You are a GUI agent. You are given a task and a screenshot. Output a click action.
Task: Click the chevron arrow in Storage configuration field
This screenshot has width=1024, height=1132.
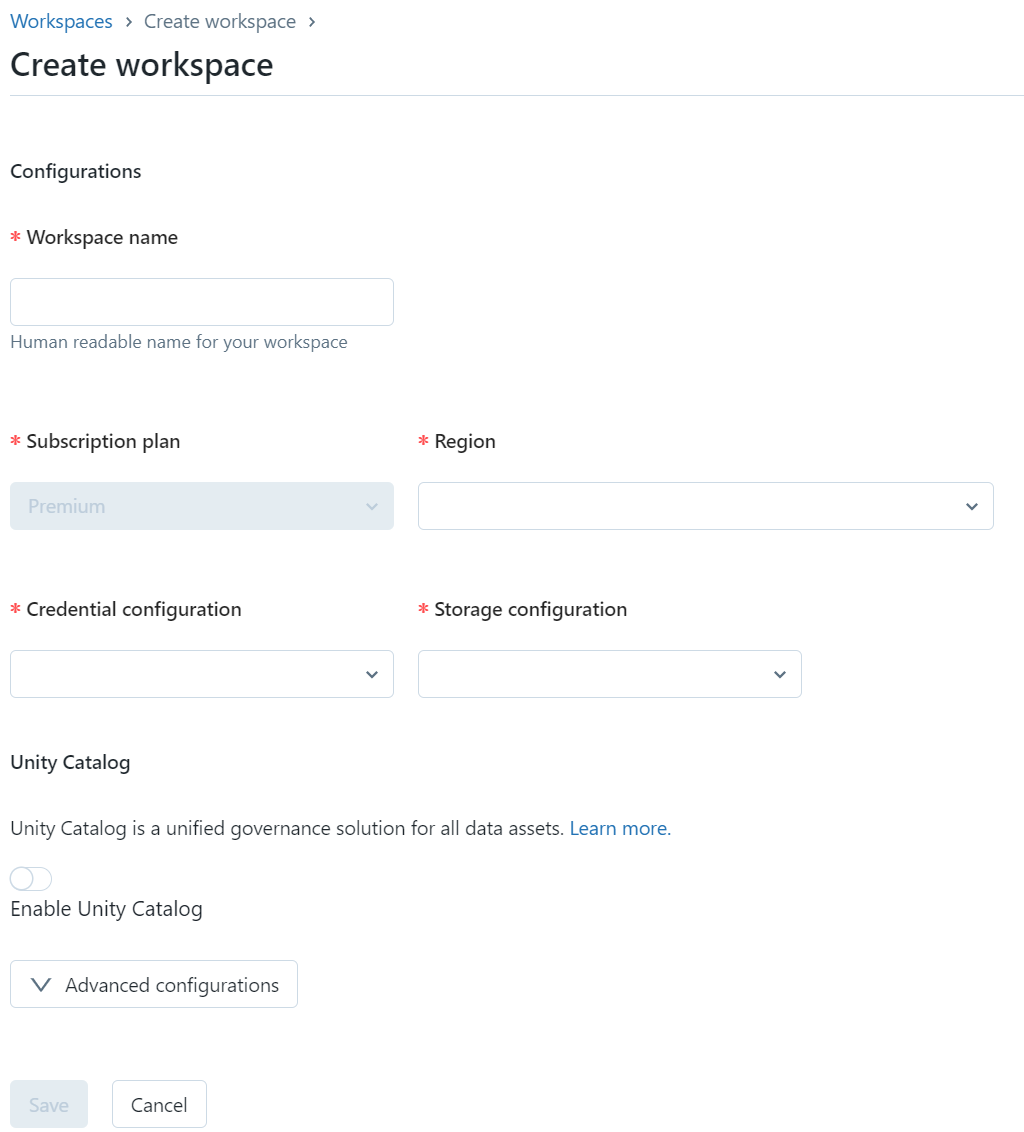pyautogui.click(x=780, y=675)
